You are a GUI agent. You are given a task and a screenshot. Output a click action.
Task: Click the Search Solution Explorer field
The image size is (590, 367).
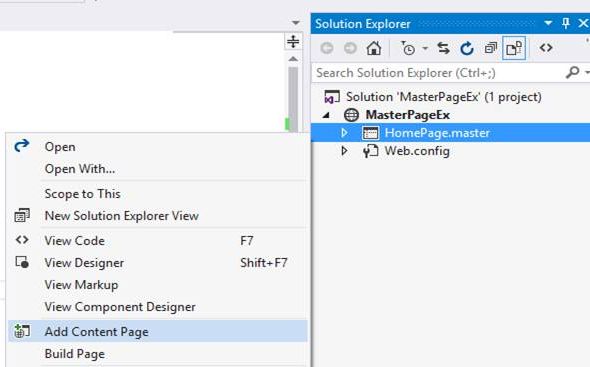click(x=438, y=73)
